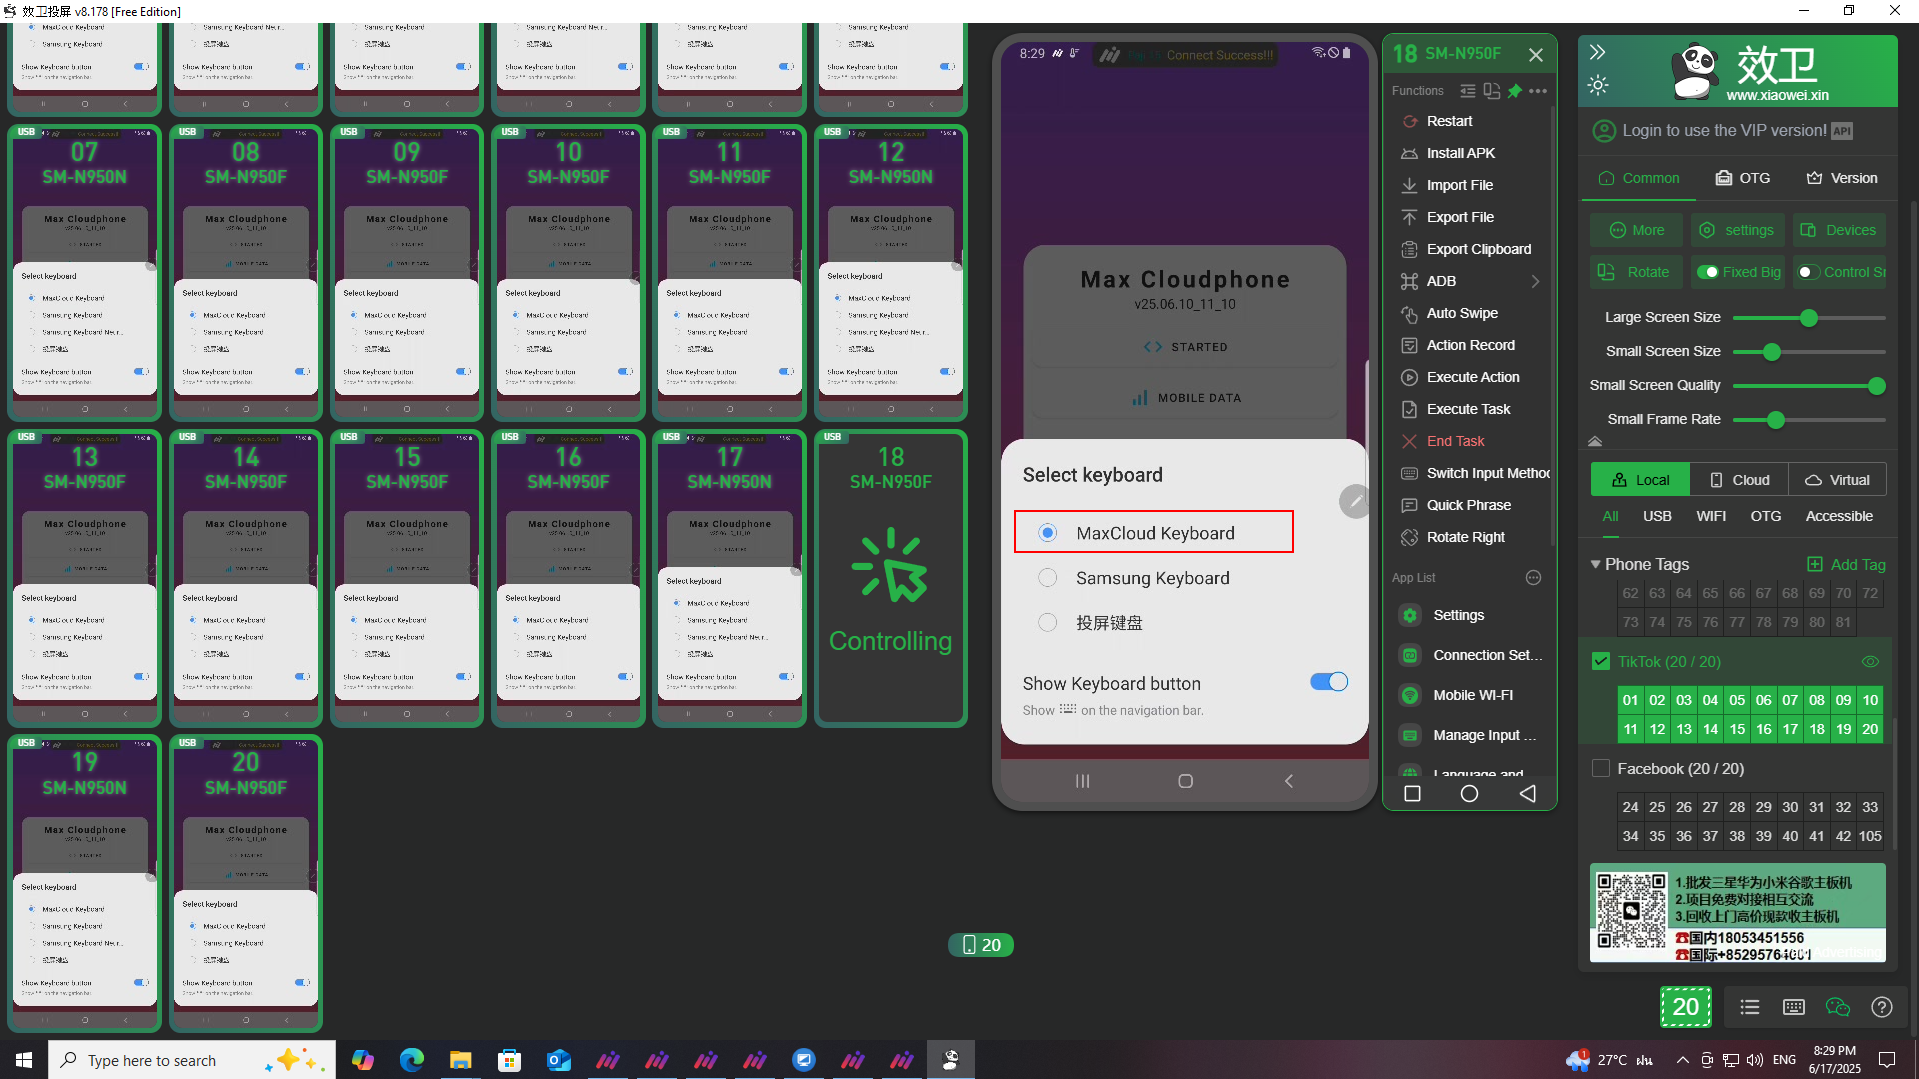Open Microsoft Edge from taskbar
1919x1079 pixels.
point(412,1060)
